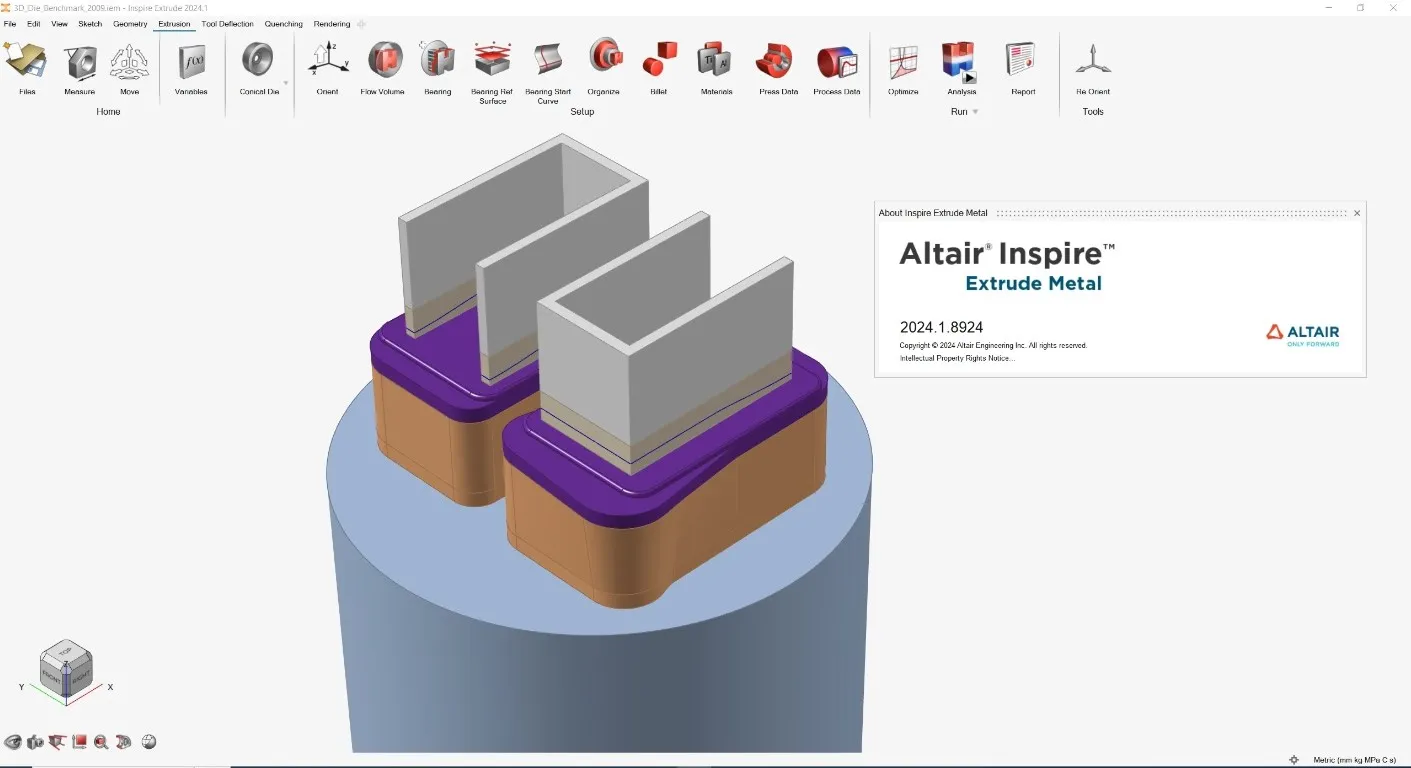Open the Press Data tool

click(778, 67)
